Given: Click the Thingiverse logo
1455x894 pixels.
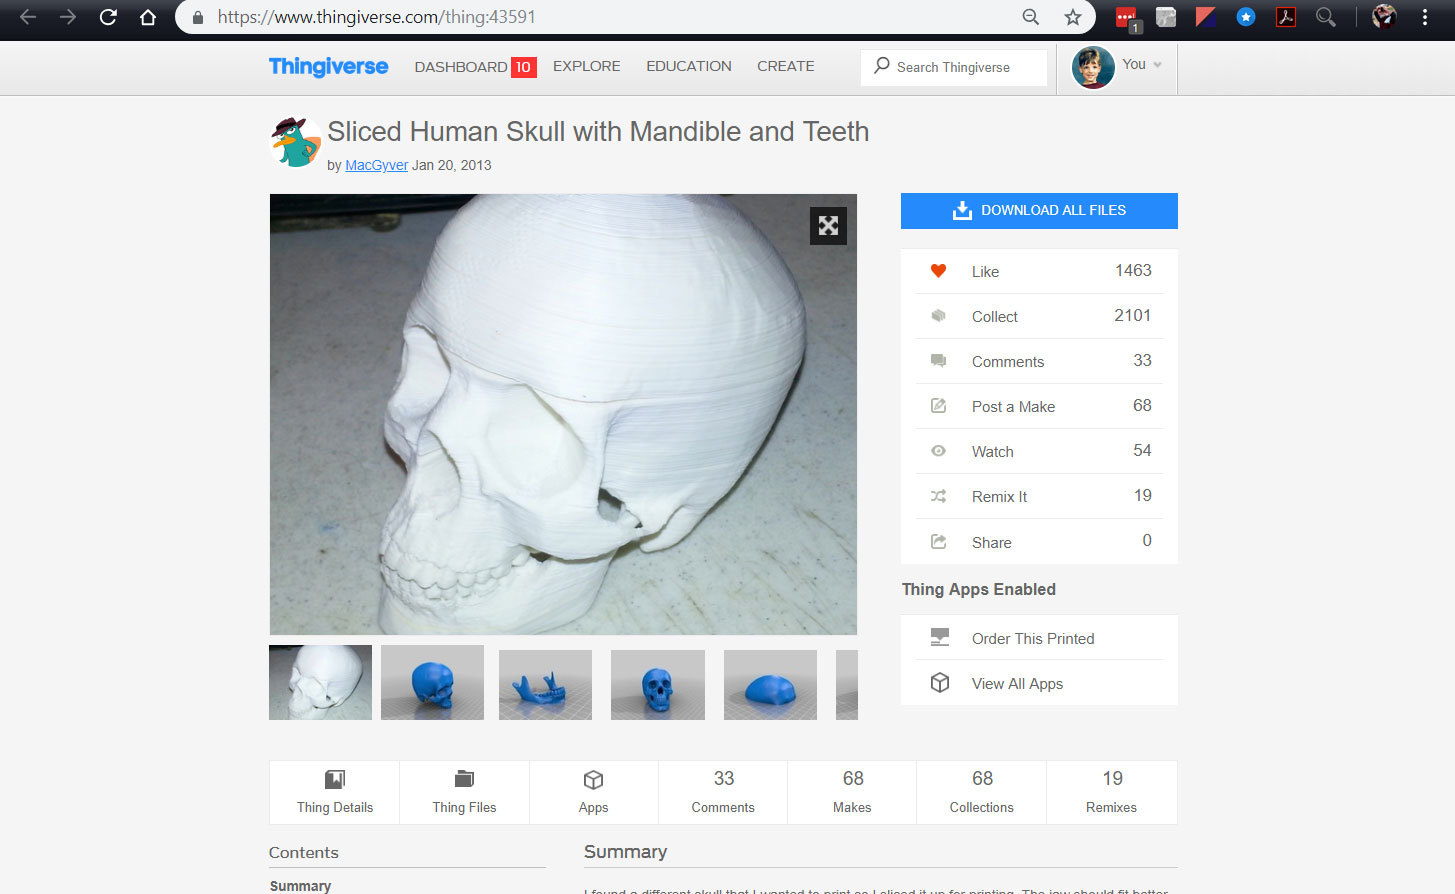Looking at the screenshot, I should tap(328, 66).
